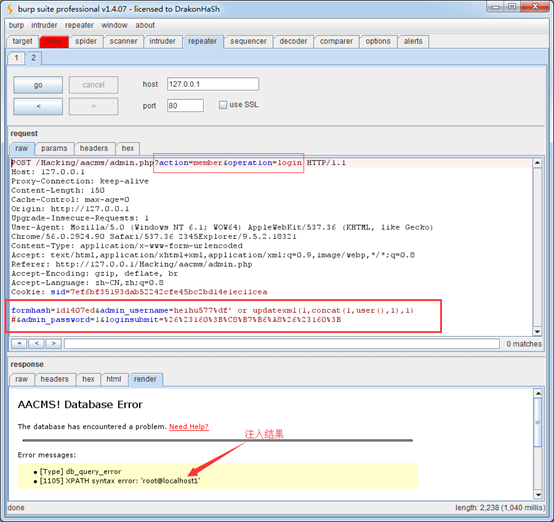Switch to the scanner tab
Viewport: 554px width, 522px height.
tap(123, 41)
